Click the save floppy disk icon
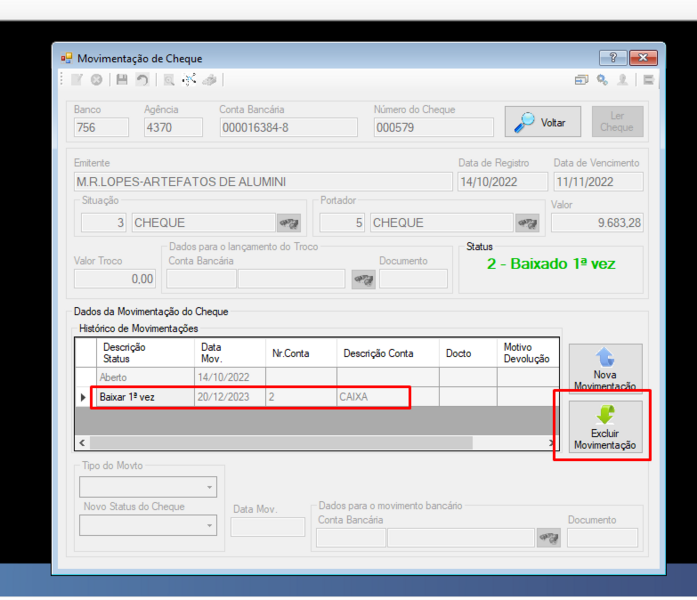 point(122,80)
